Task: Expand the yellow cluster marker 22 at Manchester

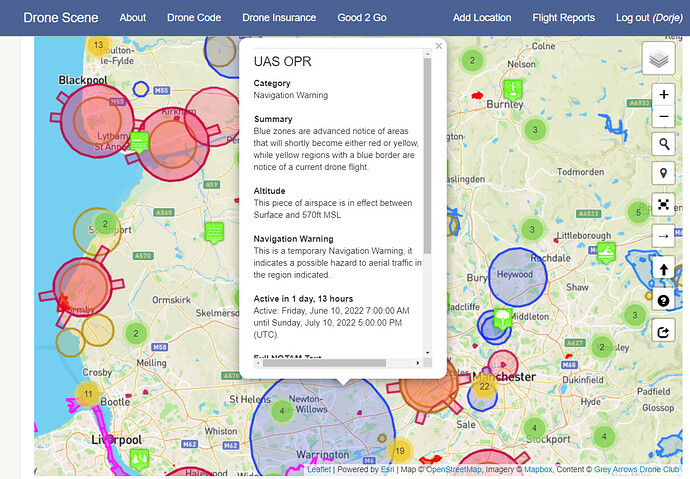Action: pyautogui.click(x=484, y=387)
